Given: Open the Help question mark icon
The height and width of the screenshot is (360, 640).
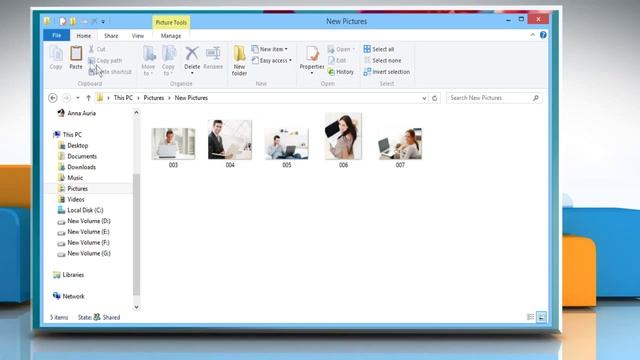Looking at the screenshot, I should [543, 35].
